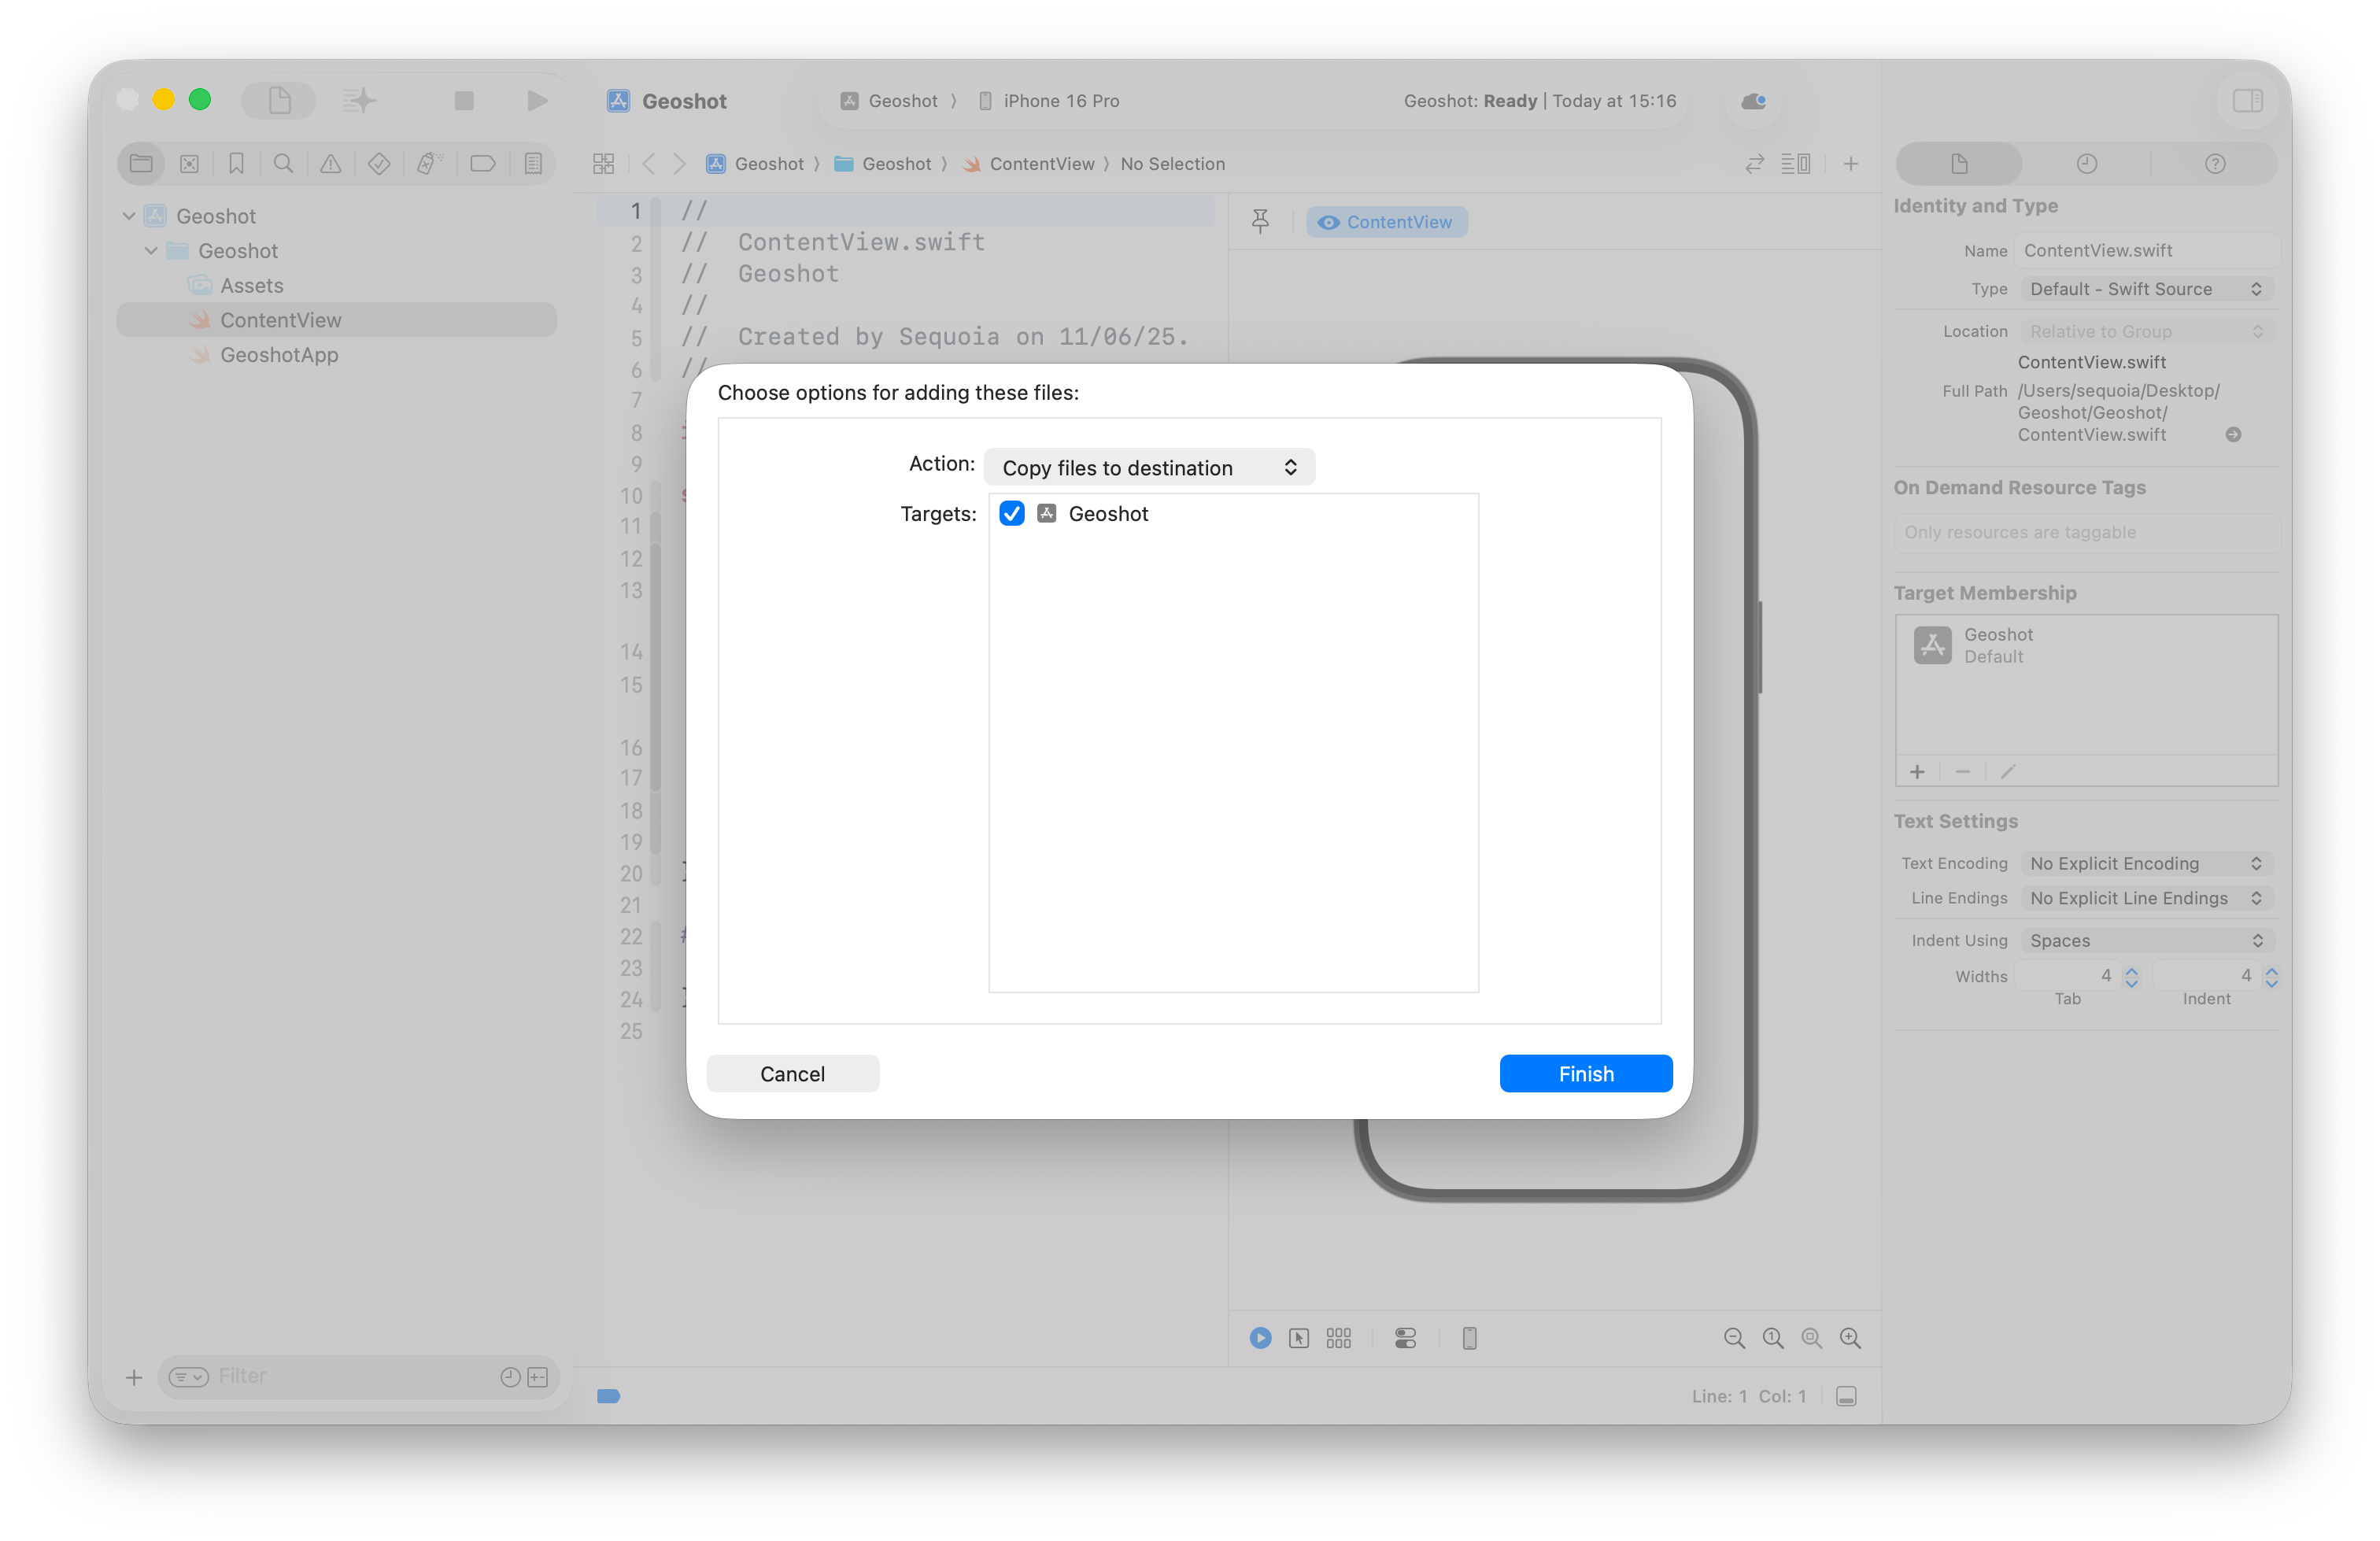The image size is (2380, 1541).
Task: Click ContentView in the jump bar breadcrumb
Action: [1041, 164]
